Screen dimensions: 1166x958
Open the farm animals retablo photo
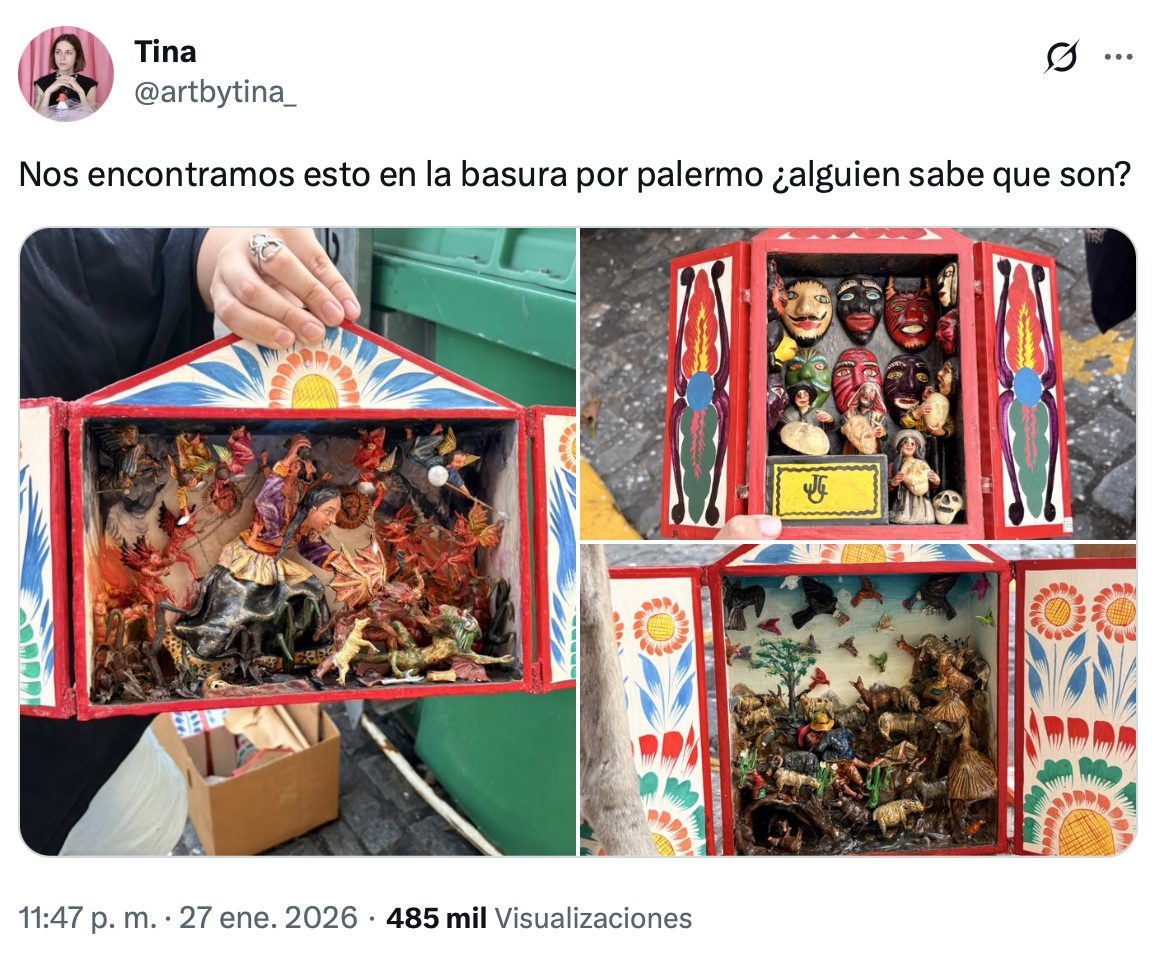(858, 700)
